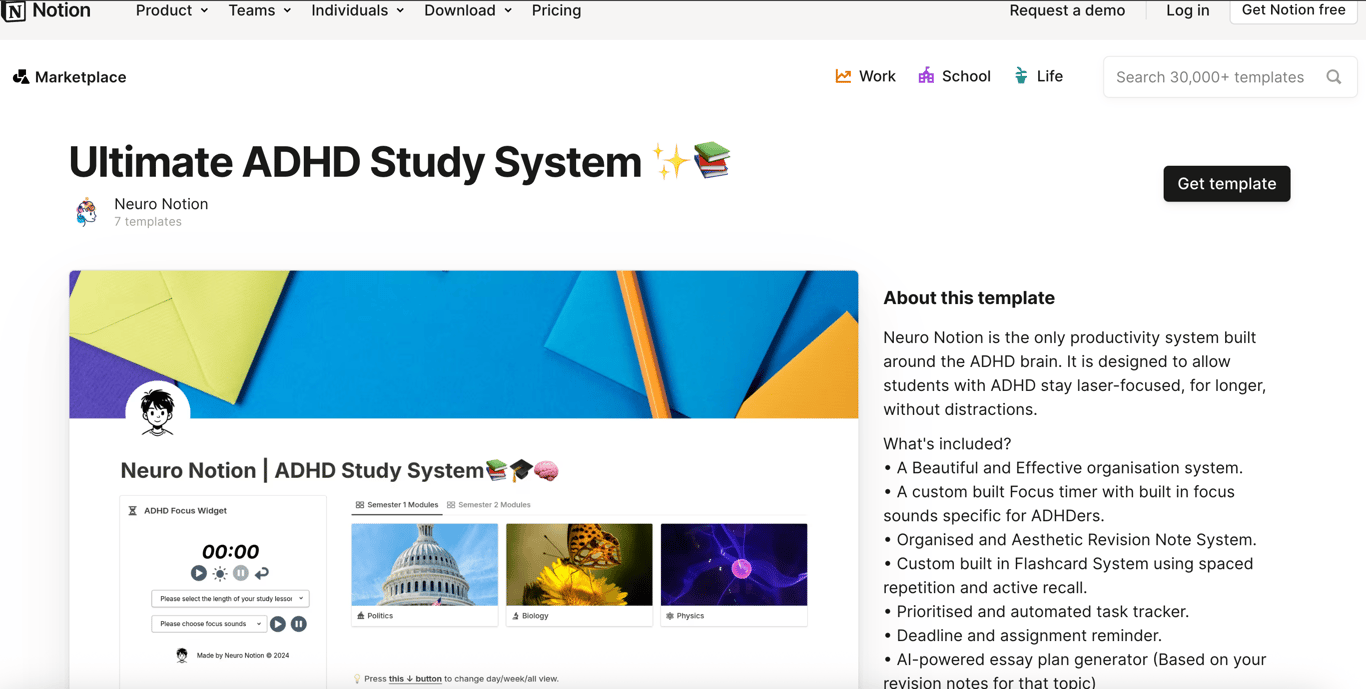
Task: Click the Politics building icon
Action: pyautogui.click(x=361, y=616)
